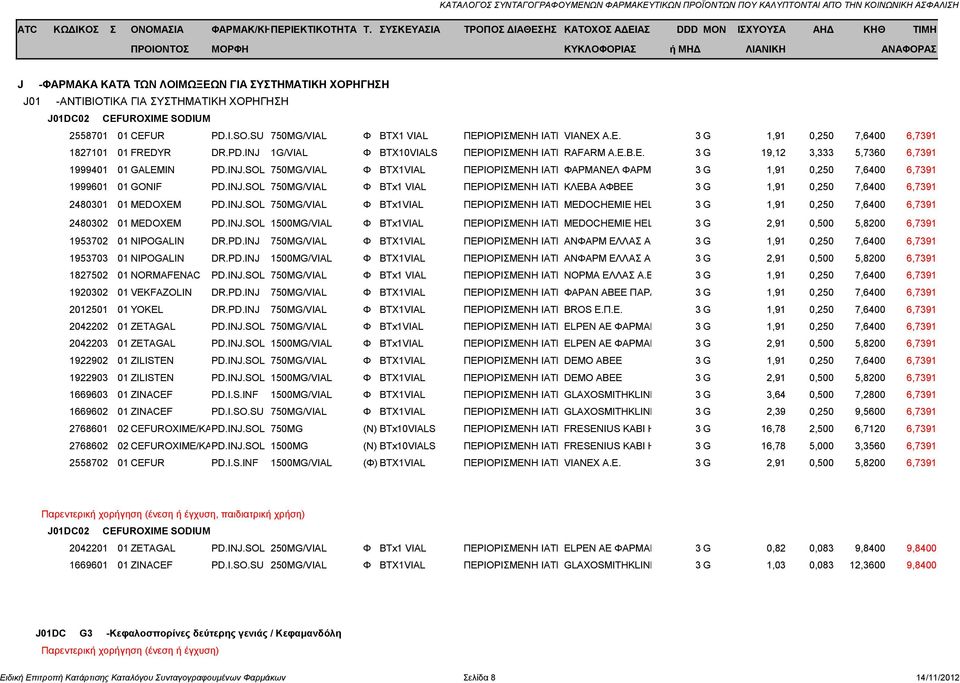Click the VIANEX A.E. holder in row 2558701
960x683 pixels.
click(592, 136)
